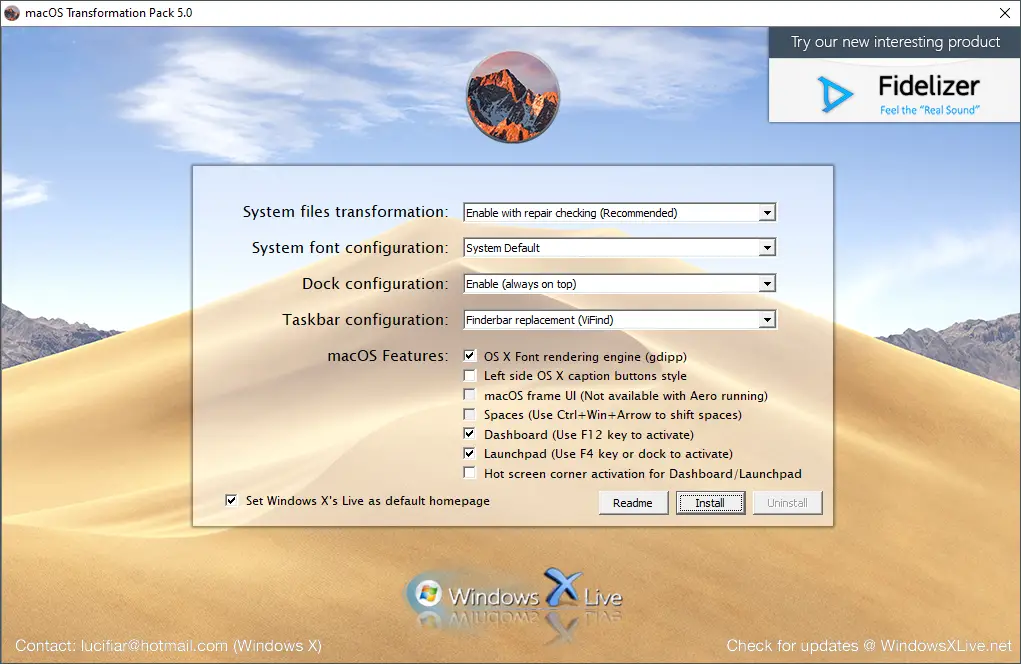Enable Spaces feature checkbox
The width and height of the screenshot is (1021, 664).
tap(469, 414)
